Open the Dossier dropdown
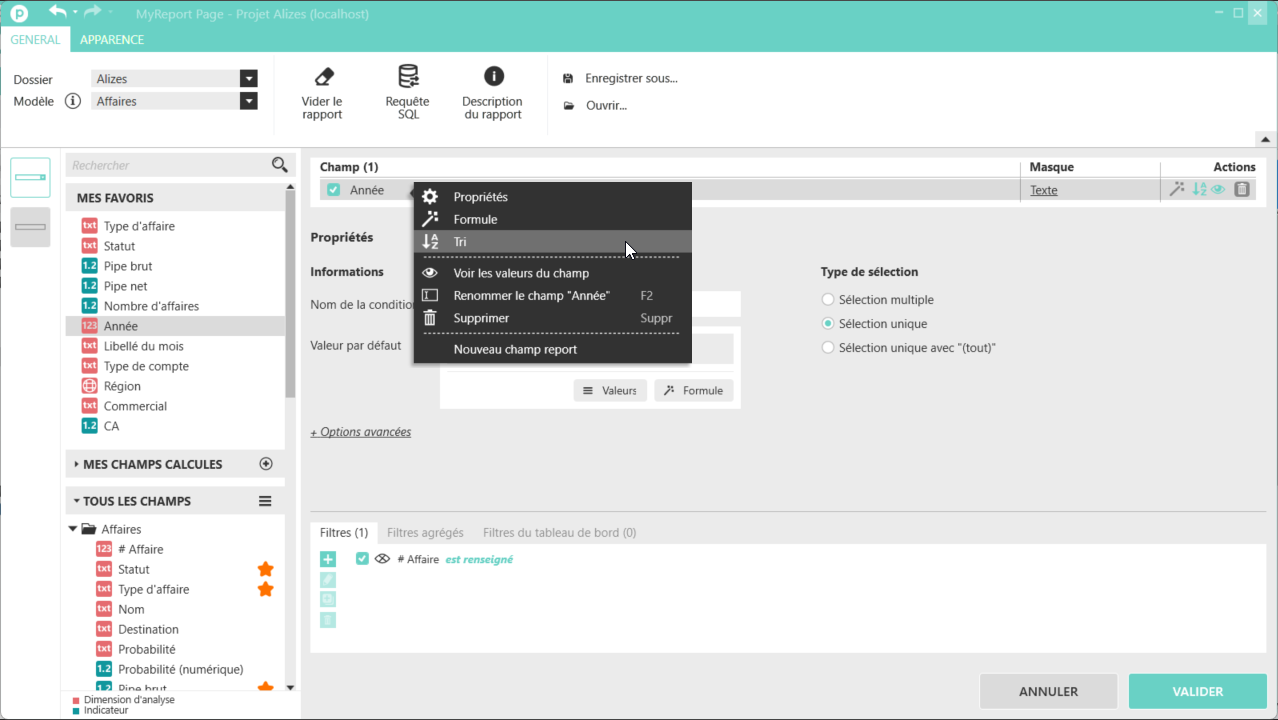 point(248,79)
